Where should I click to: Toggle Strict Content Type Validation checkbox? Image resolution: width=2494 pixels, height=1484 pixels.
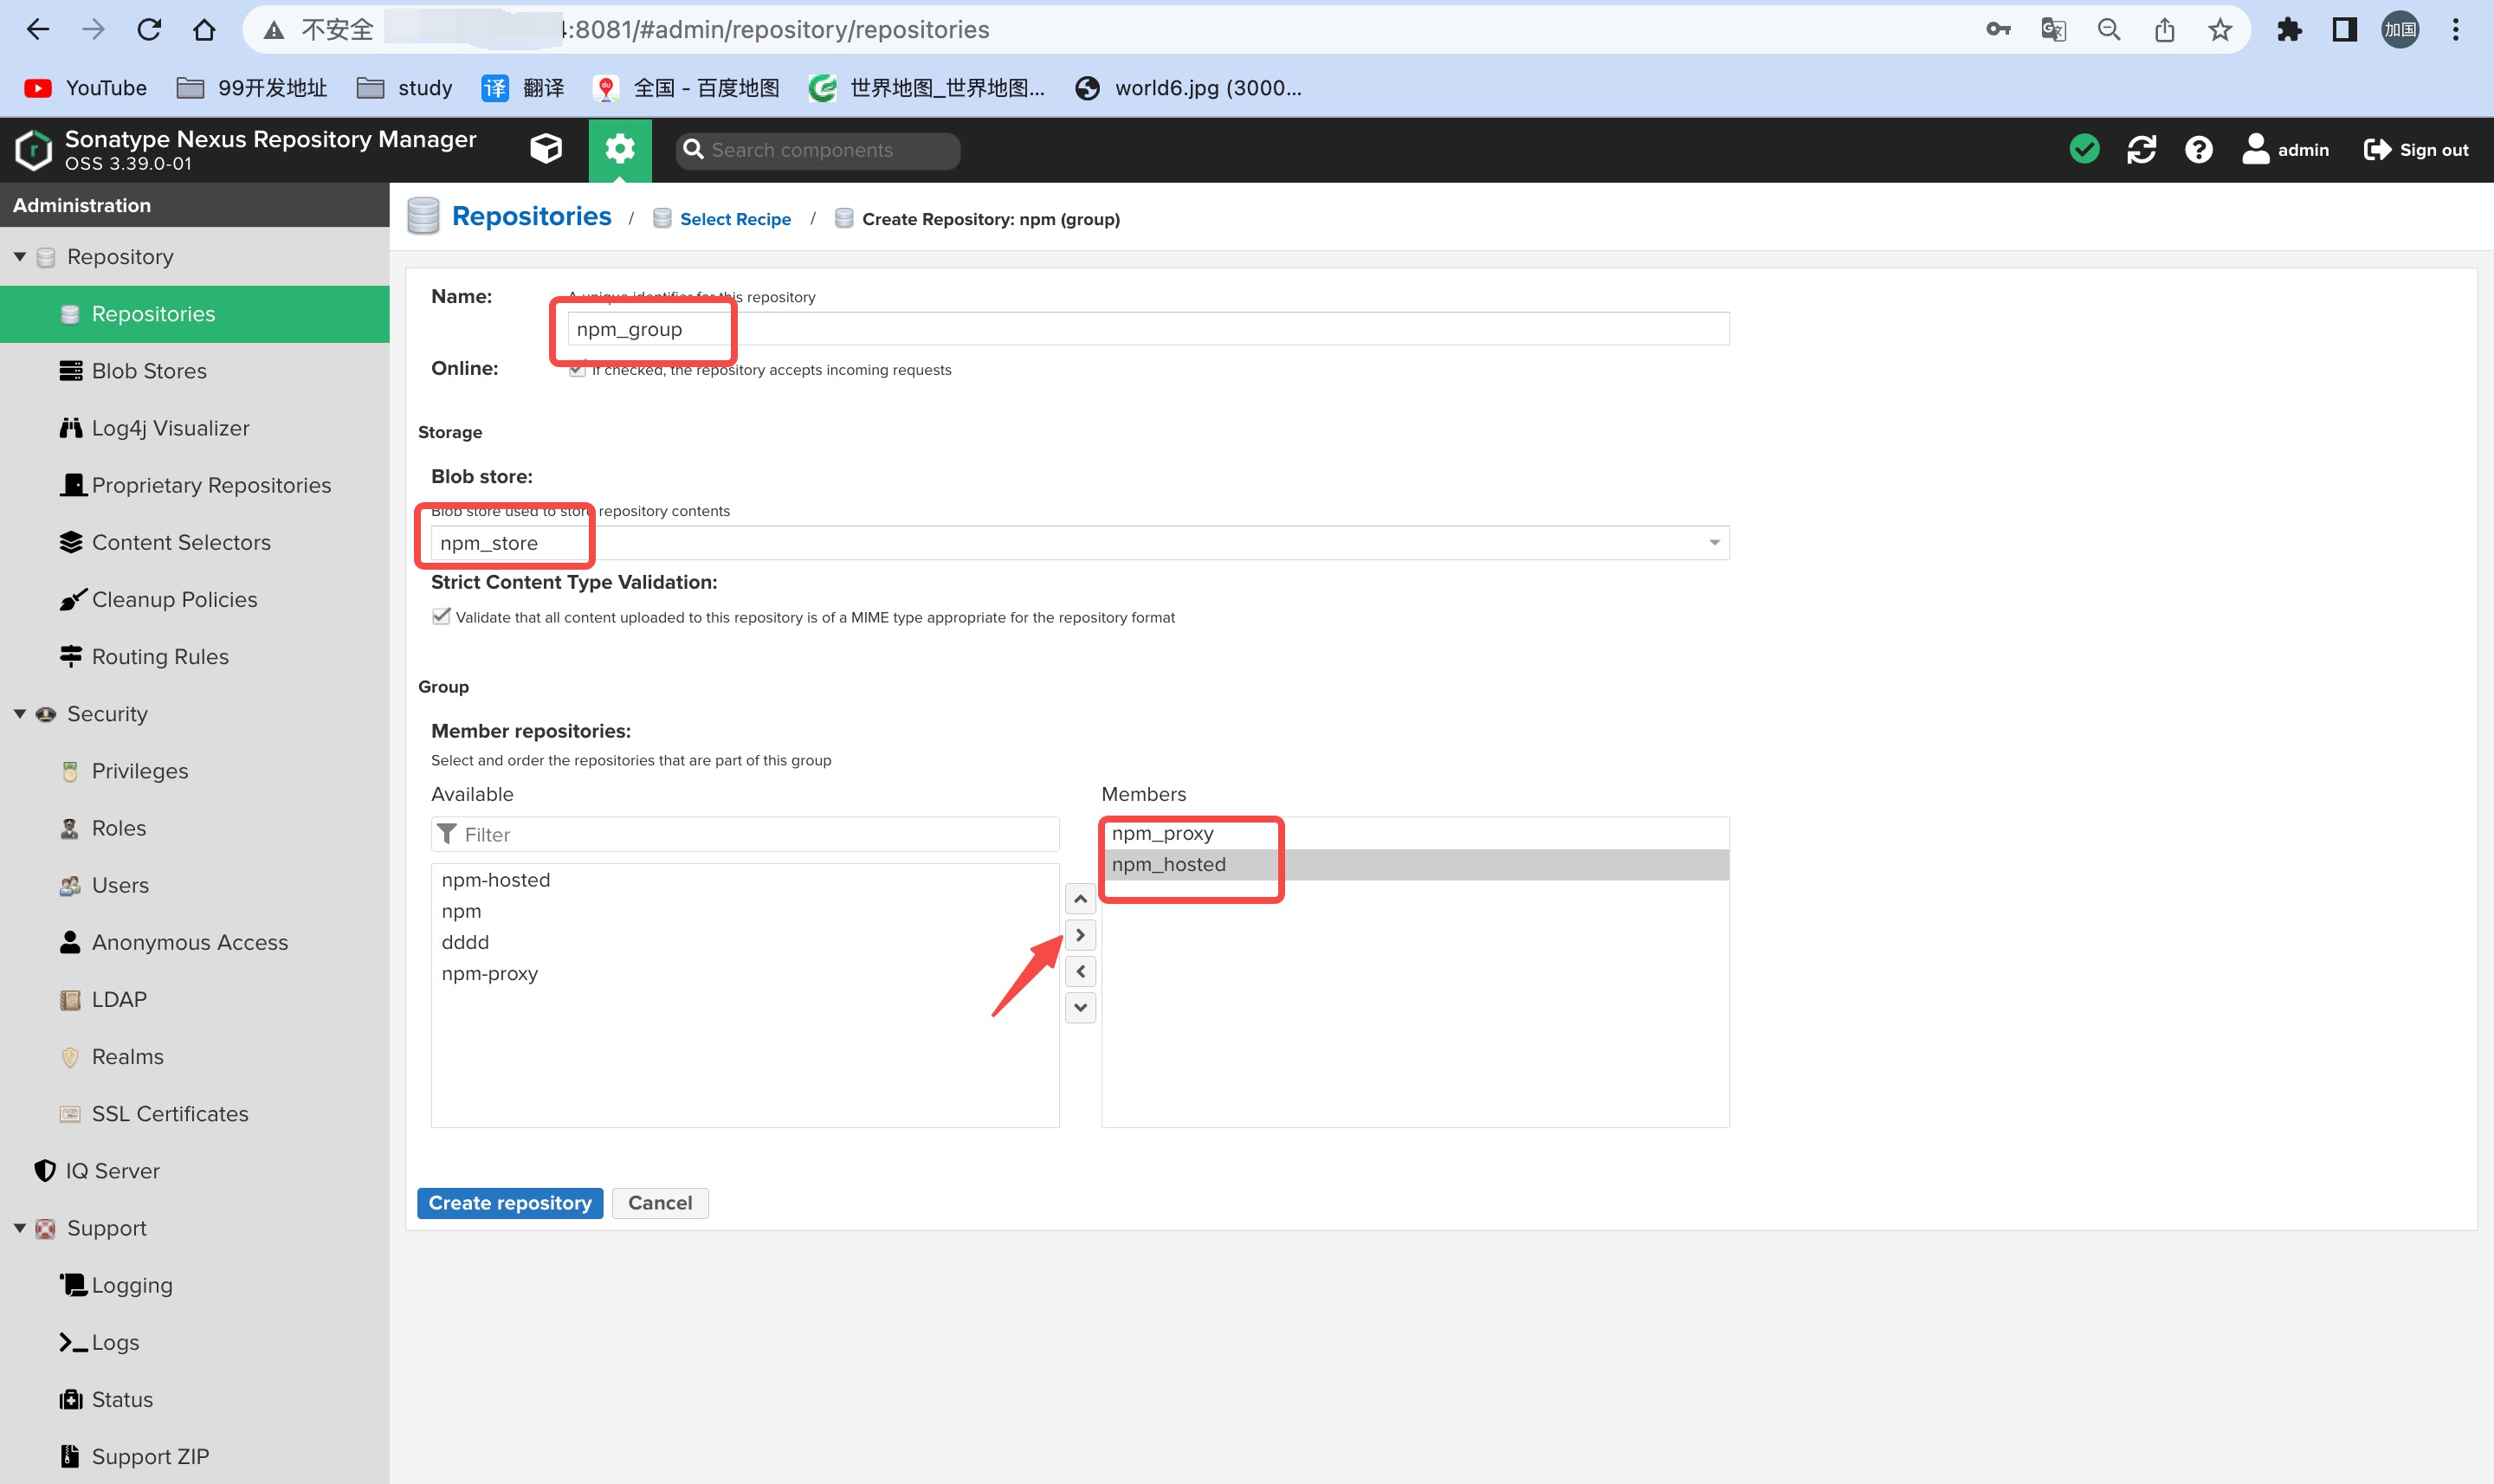(441, 616)
